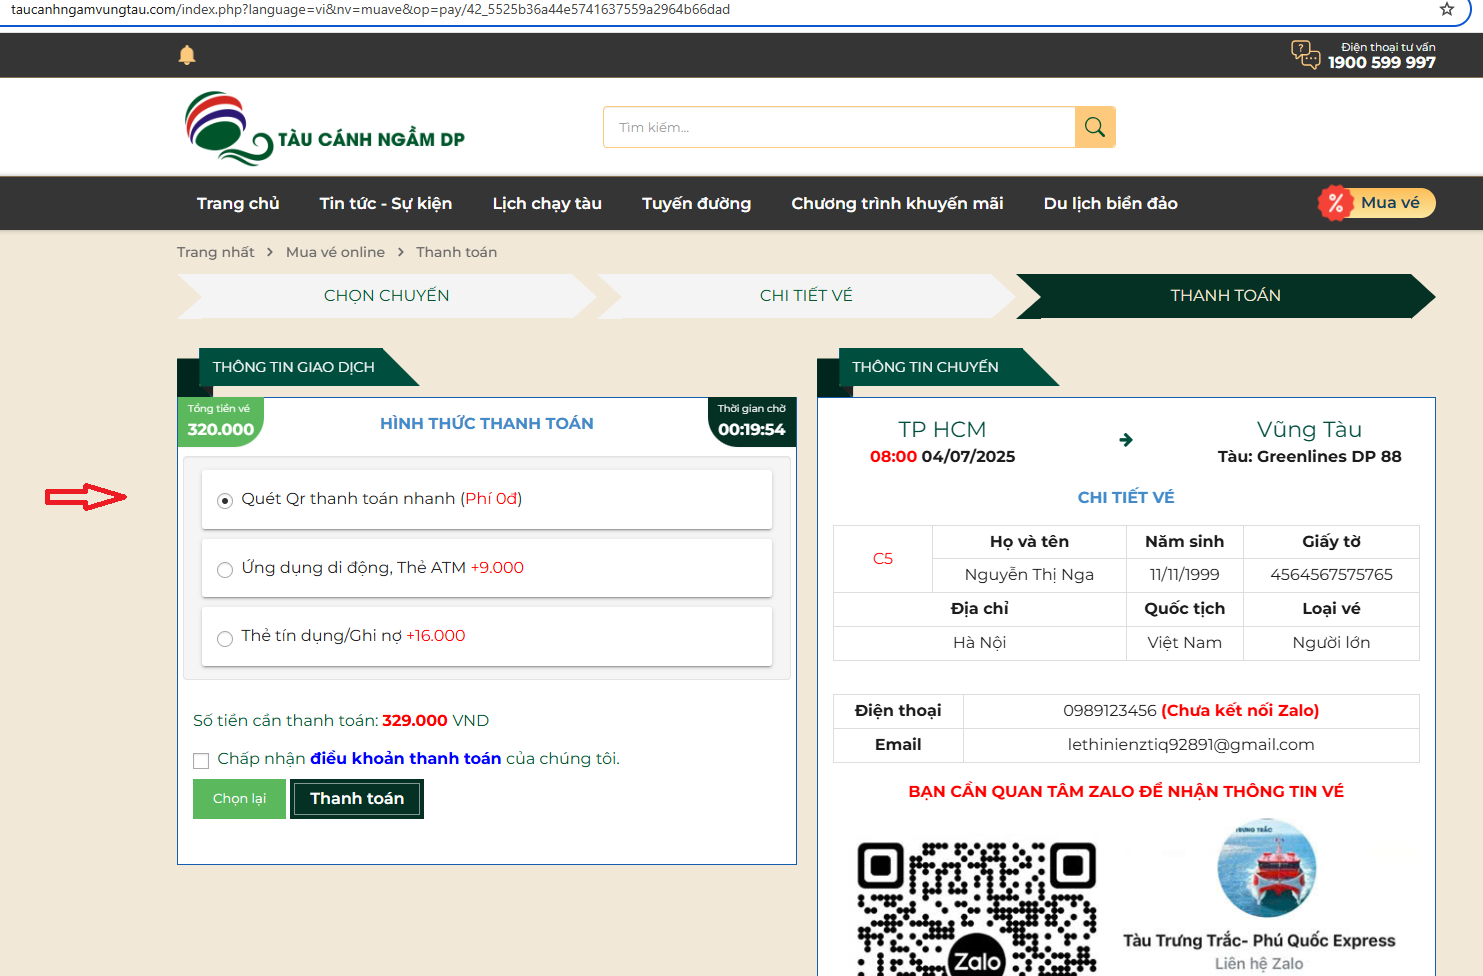Click the Tìm kiếm search field

(x=838, y=127)
